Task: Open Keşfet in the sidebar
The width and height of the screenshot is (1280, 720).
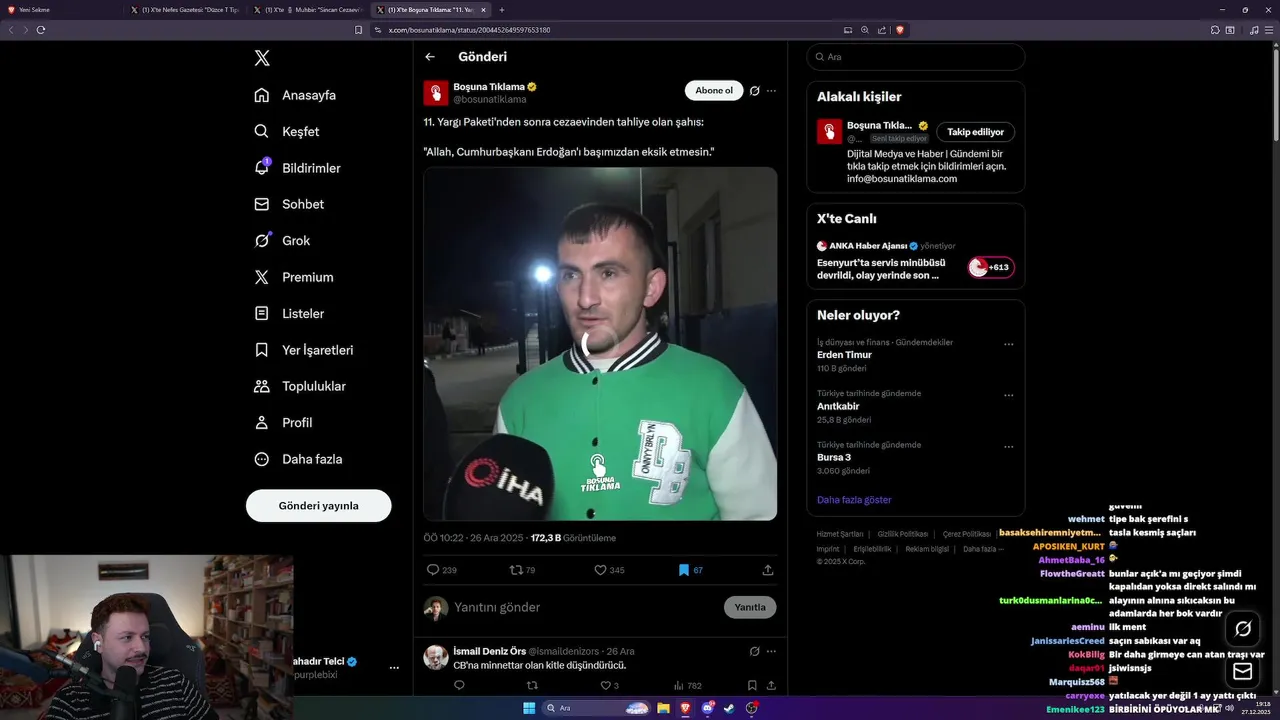Action: (288, 131)
